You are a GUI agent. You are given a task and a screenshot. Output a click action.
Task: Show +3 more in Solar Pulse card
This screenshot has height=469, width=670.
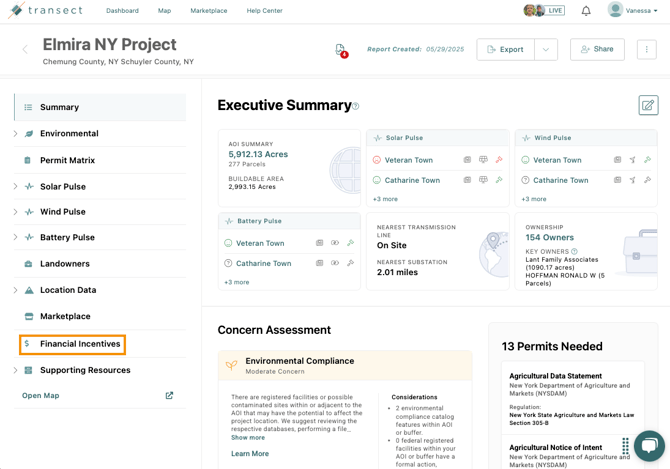click(385, 199)
